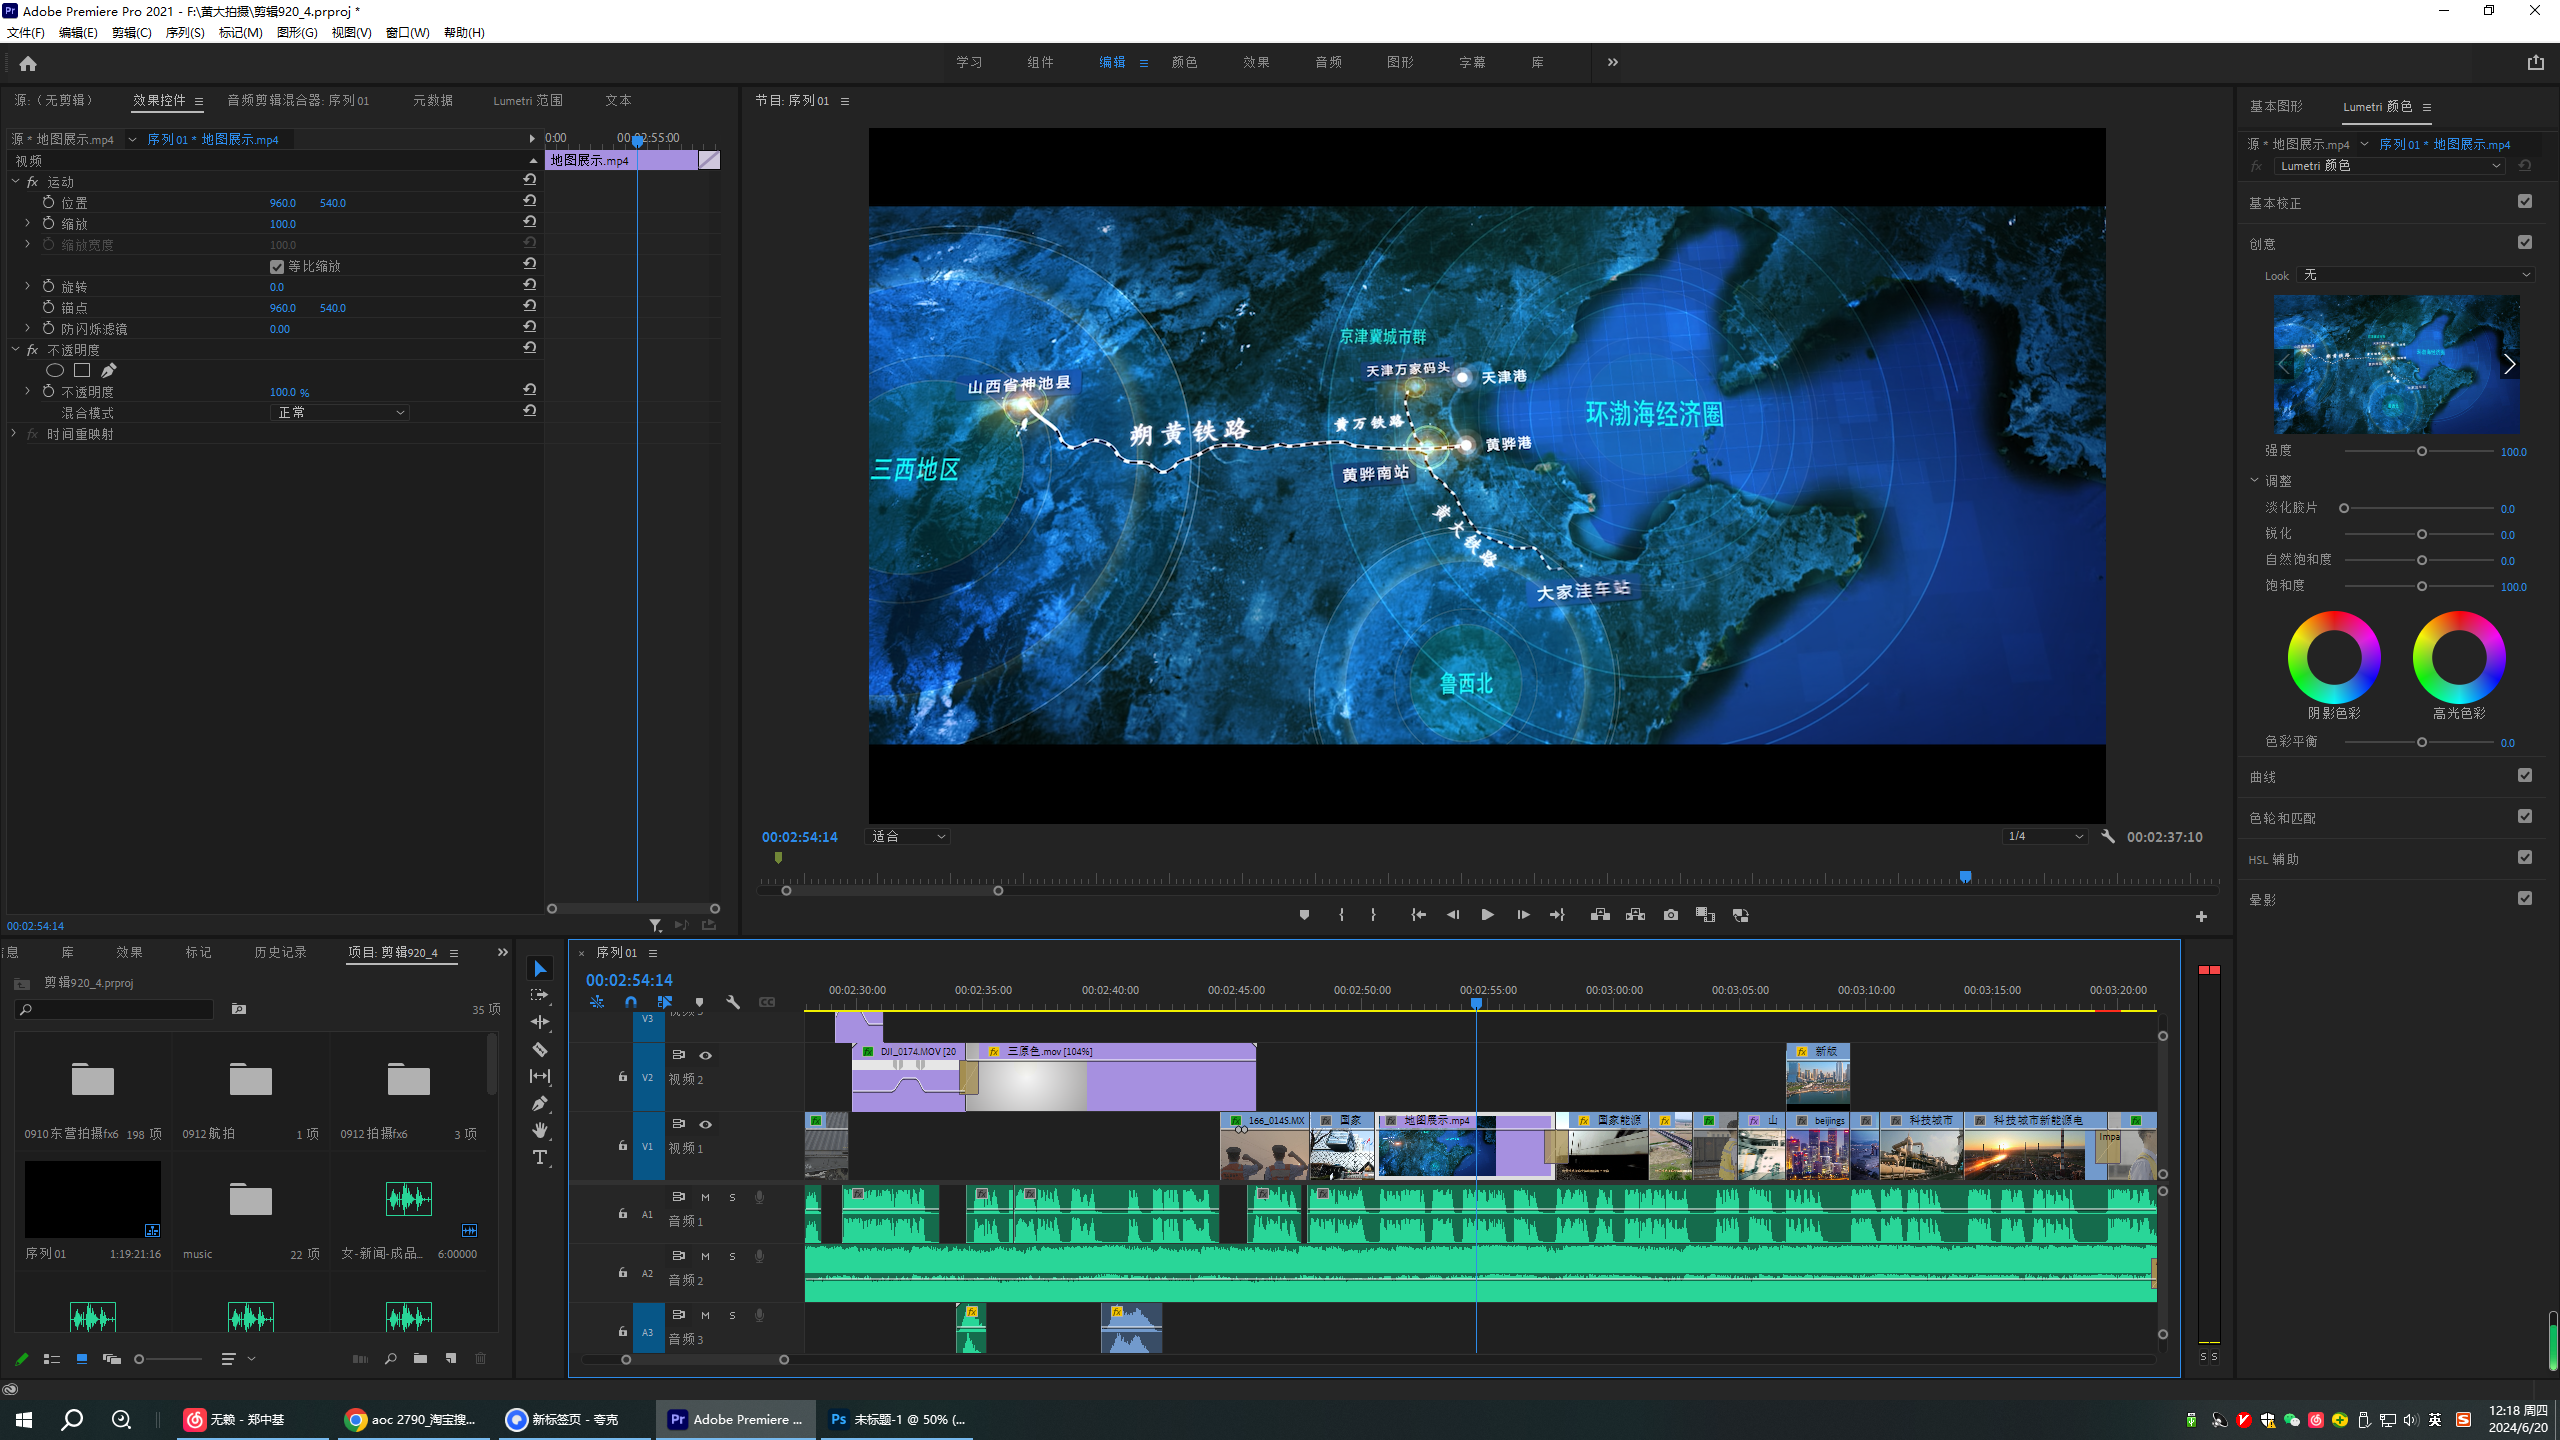Open Photoshop from the Windows taskbar
The height and width of the screenshot is (1440, 2560).
point(897,1419)
